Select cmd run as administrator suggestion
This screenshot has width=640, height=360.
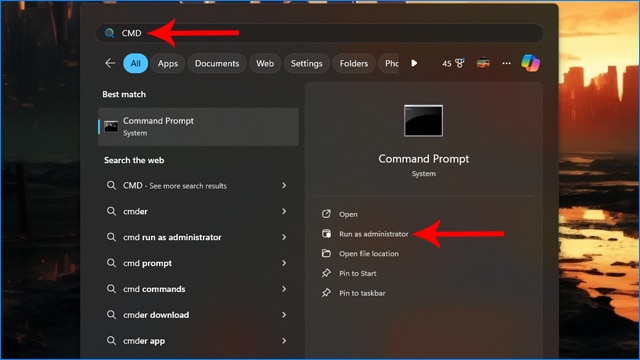coord(198,237)
